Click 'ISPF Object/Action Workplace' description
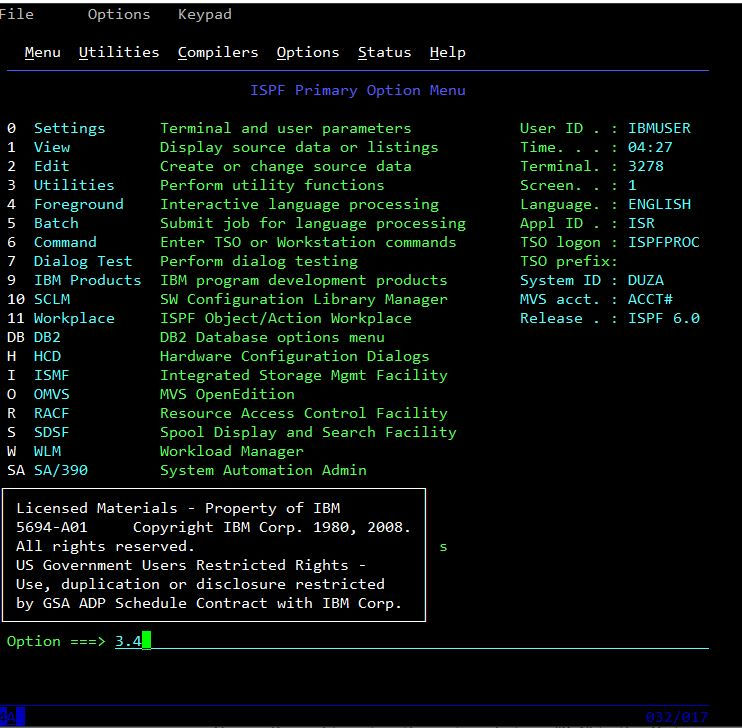742x728 pixels. coord(285,318)
